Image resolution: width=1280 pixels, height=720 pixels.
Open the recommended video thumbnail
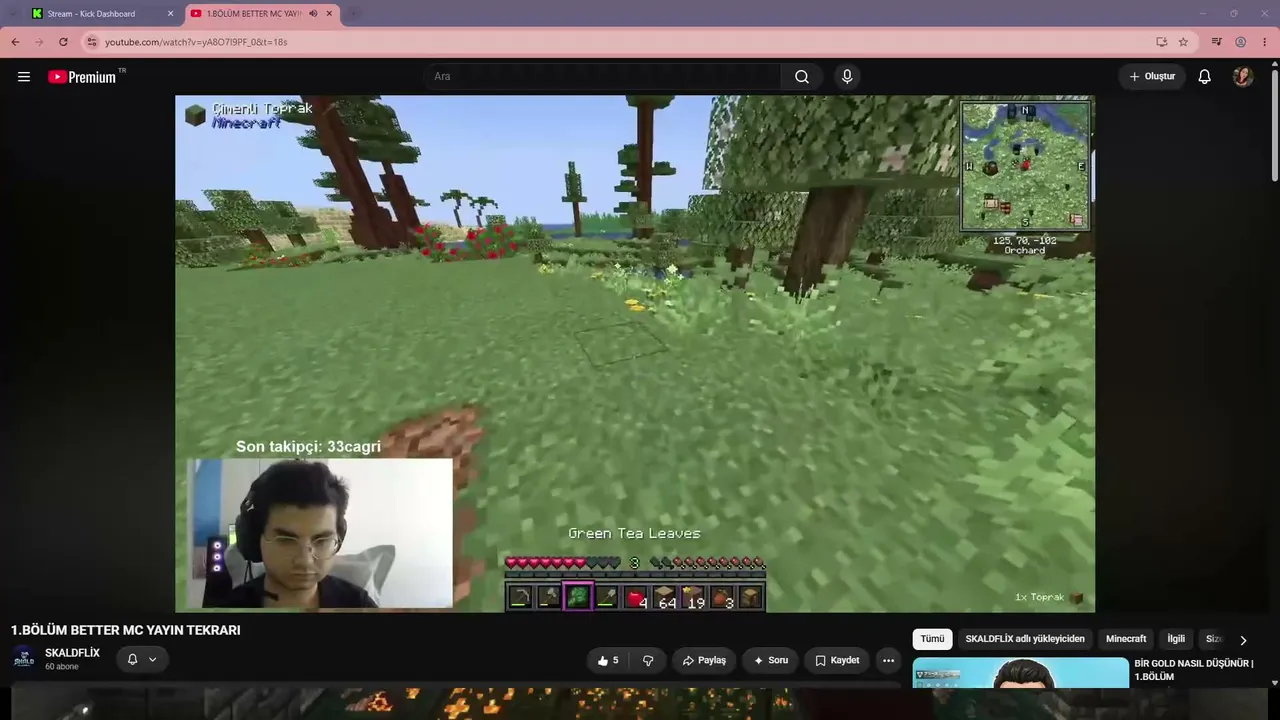1020,672
